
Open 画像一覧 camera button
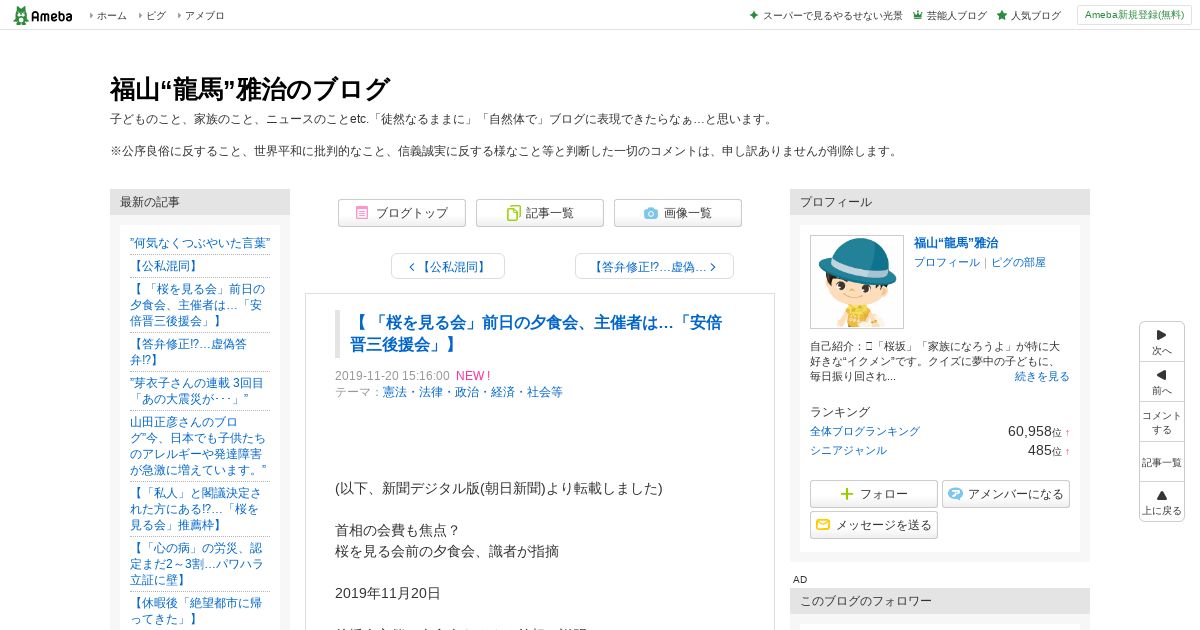point(678,213)
